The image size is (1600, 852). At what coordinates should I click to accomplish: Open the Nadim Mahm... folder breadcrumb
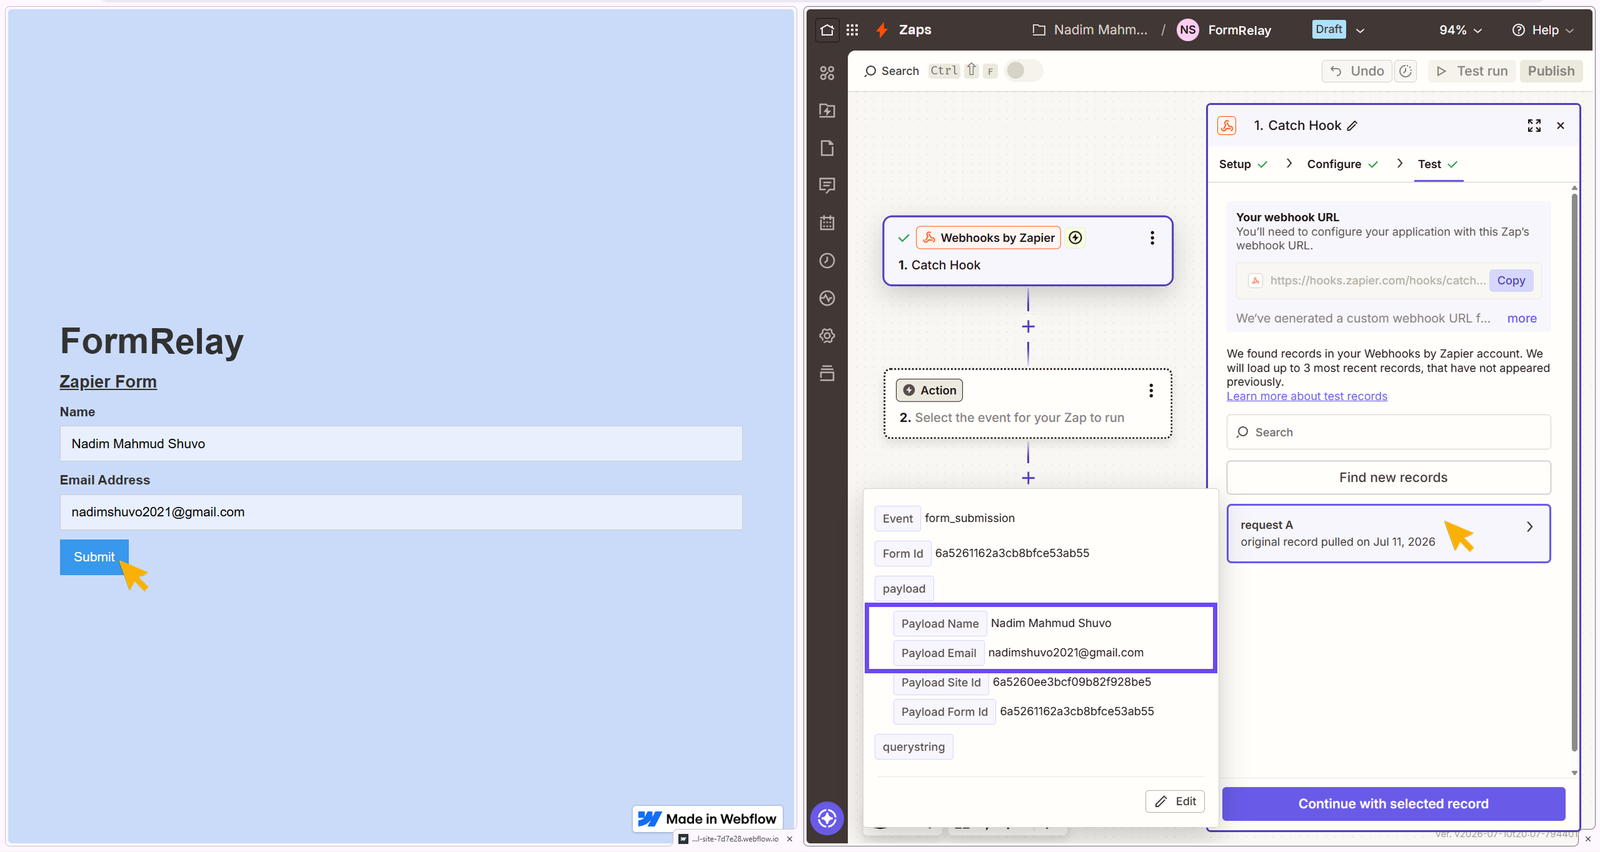[1090, 30]
